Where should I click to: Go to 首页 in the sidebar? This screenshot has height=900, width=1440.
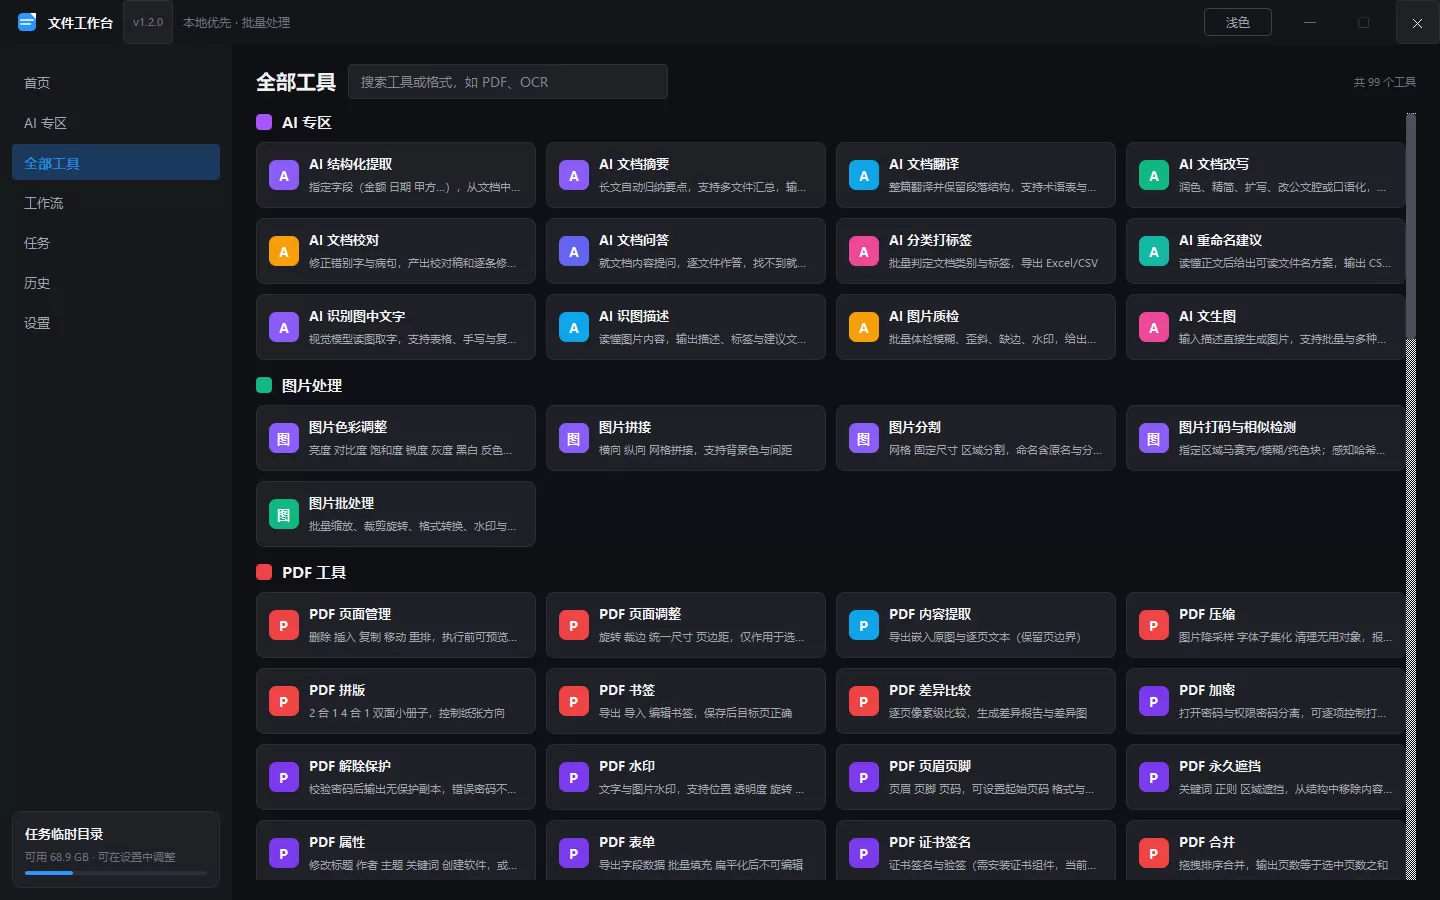tap(116, 83)
